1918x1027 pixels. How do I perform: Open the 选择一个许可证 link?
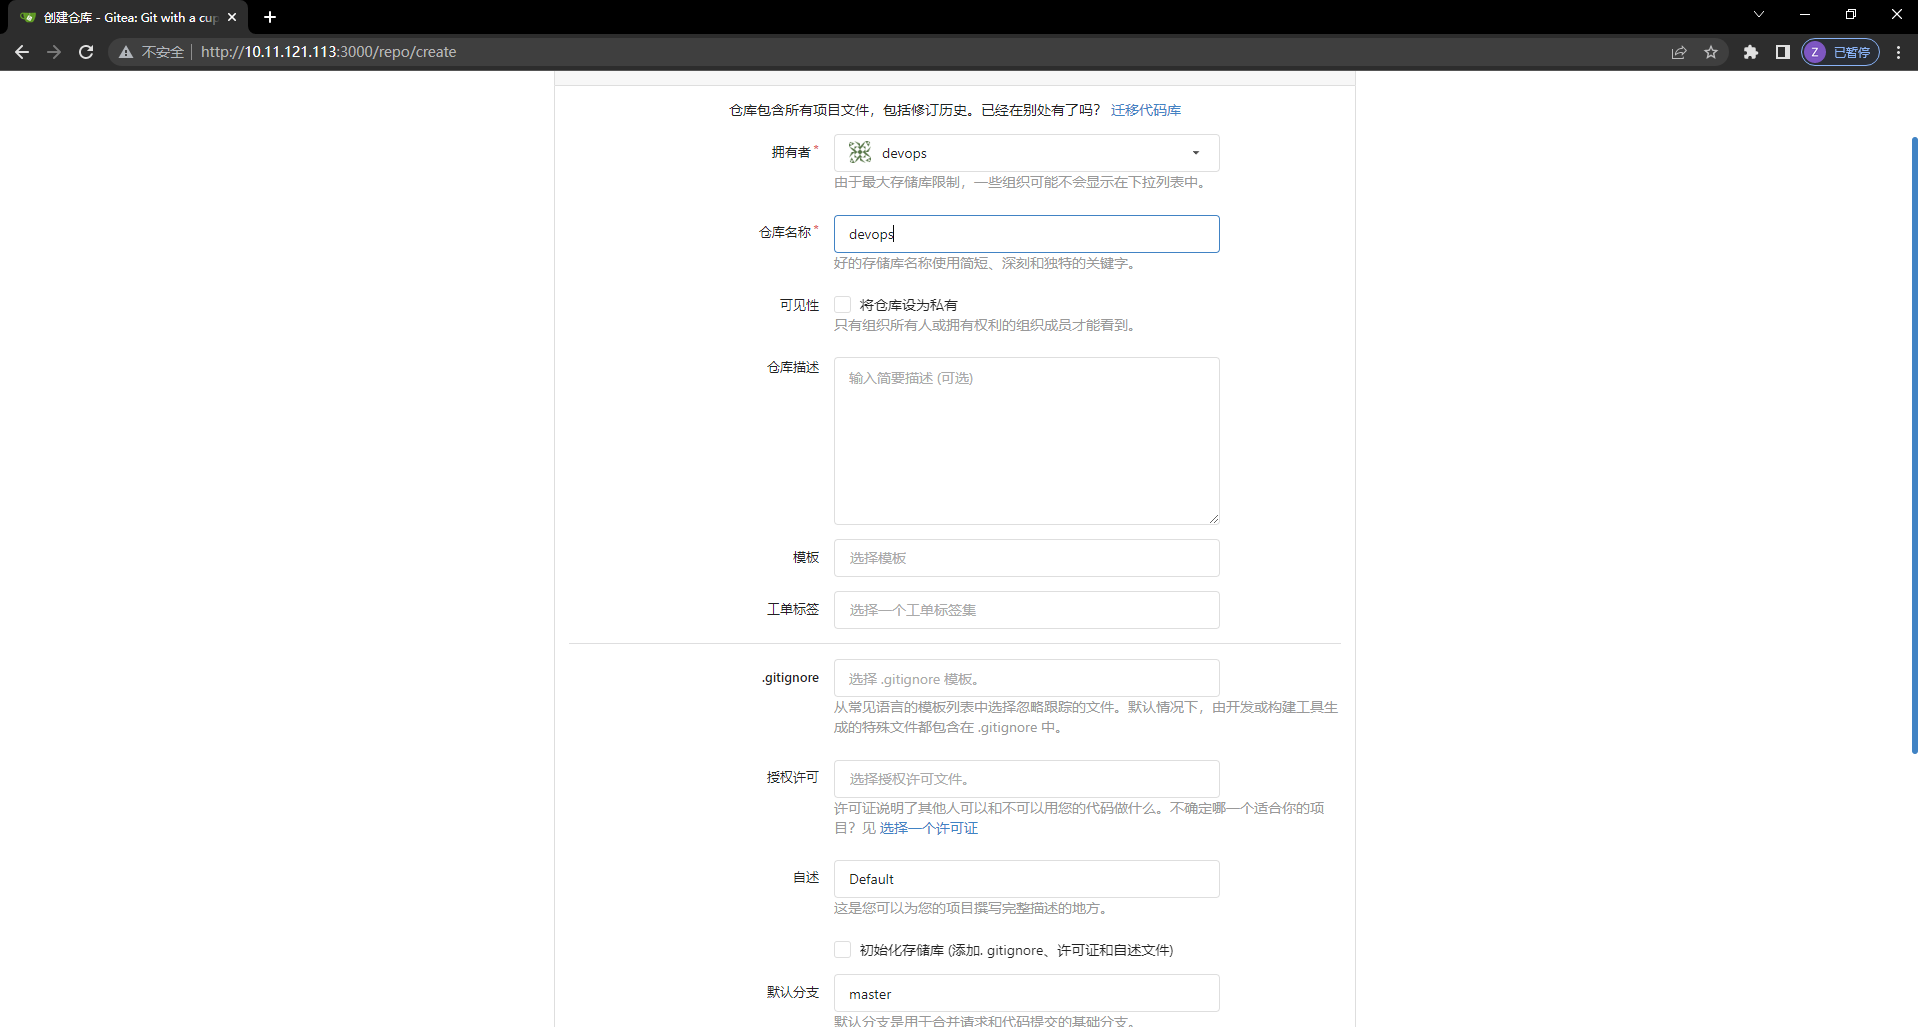[928, 828]
